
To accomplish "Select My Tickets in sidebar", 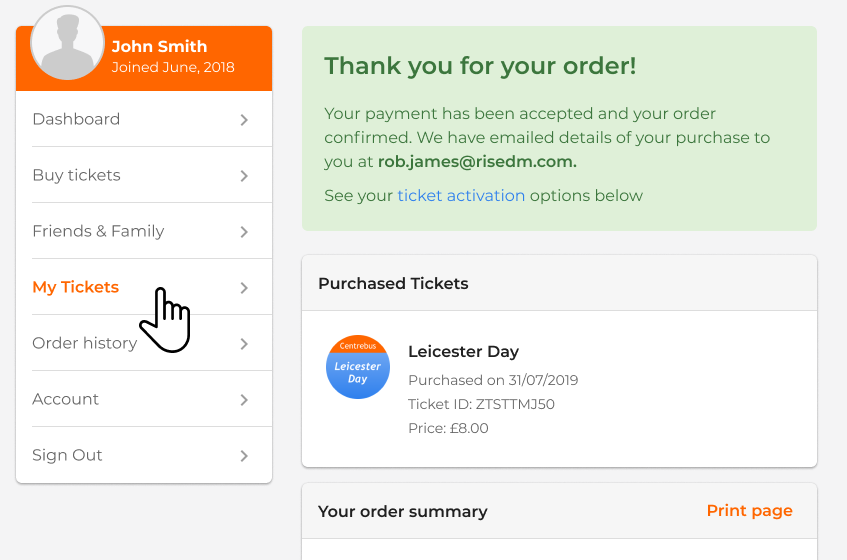I will tap(75, 287).
